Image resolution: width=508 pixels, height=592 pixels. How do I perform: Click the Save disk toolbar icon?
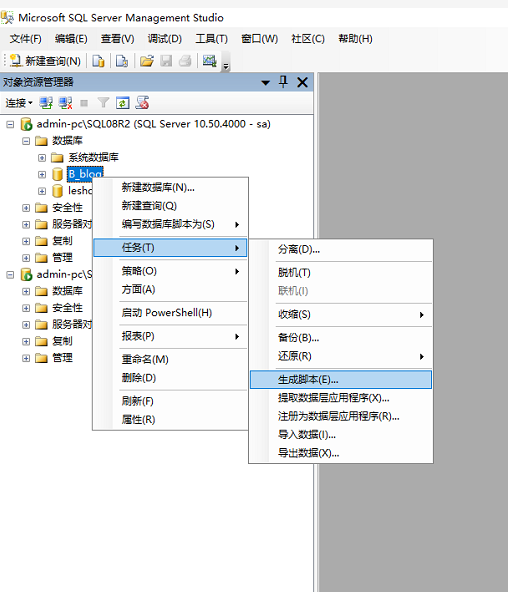(166, 61)
